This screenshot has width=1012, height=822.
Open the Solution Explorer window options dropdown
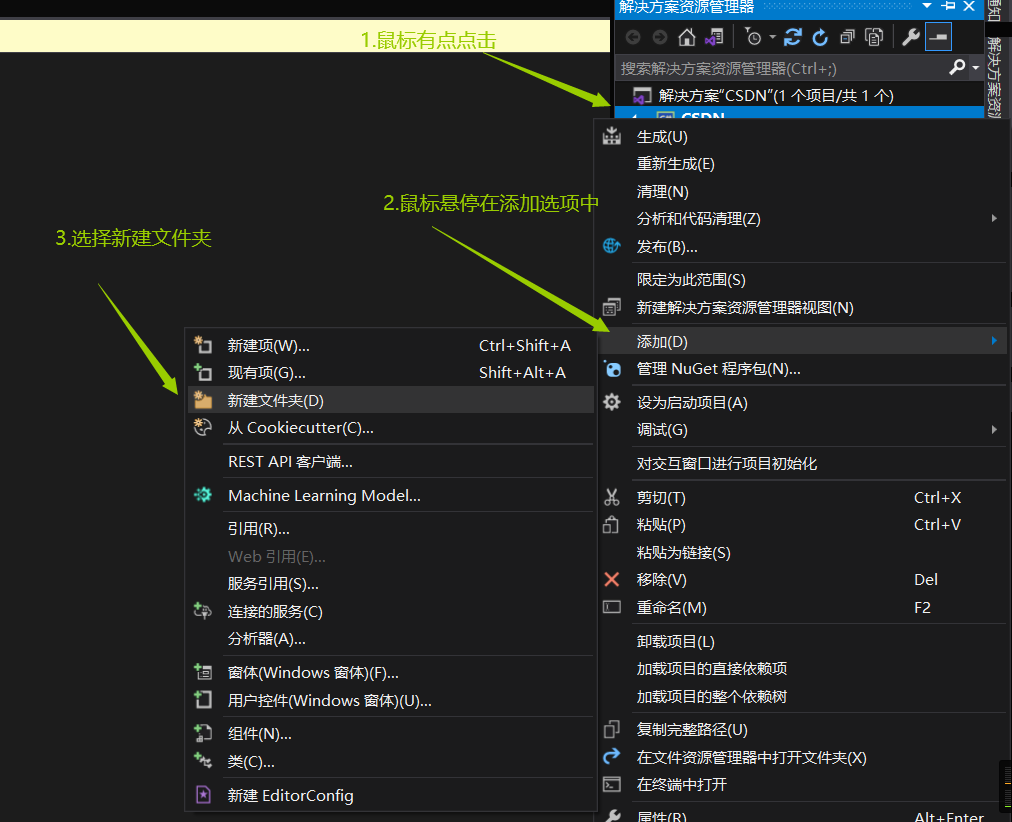pyautogui.click(x=926, y=7)
